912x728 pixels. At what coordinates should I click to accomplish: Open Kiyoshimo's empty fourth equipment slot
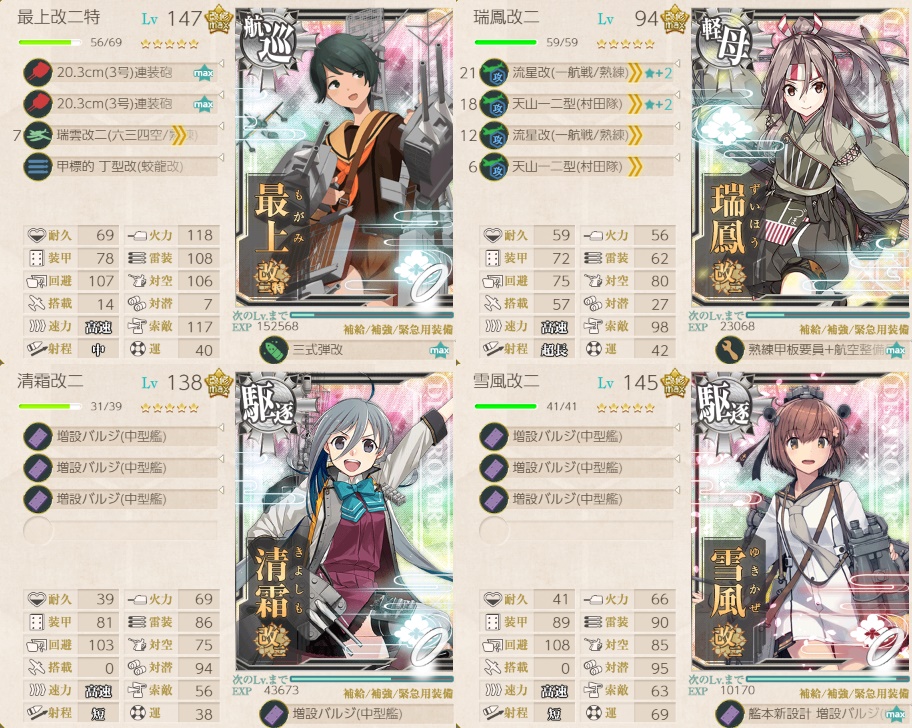[120, 530]
